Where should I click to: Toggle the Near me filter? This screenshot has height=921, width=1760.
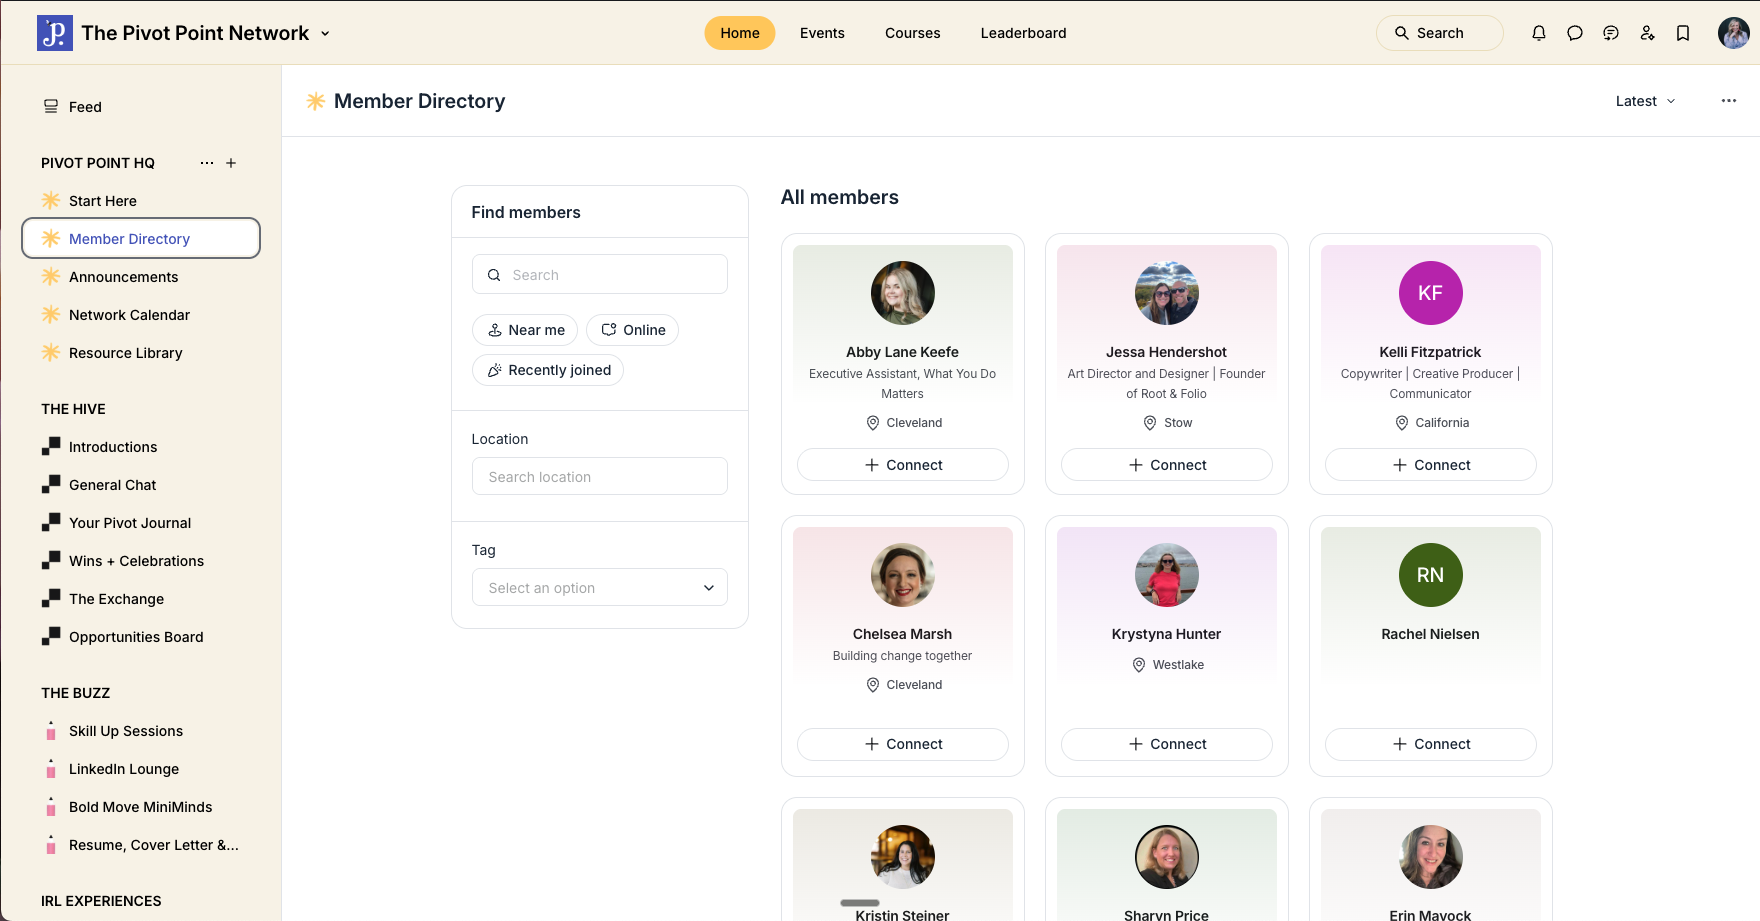525,330
